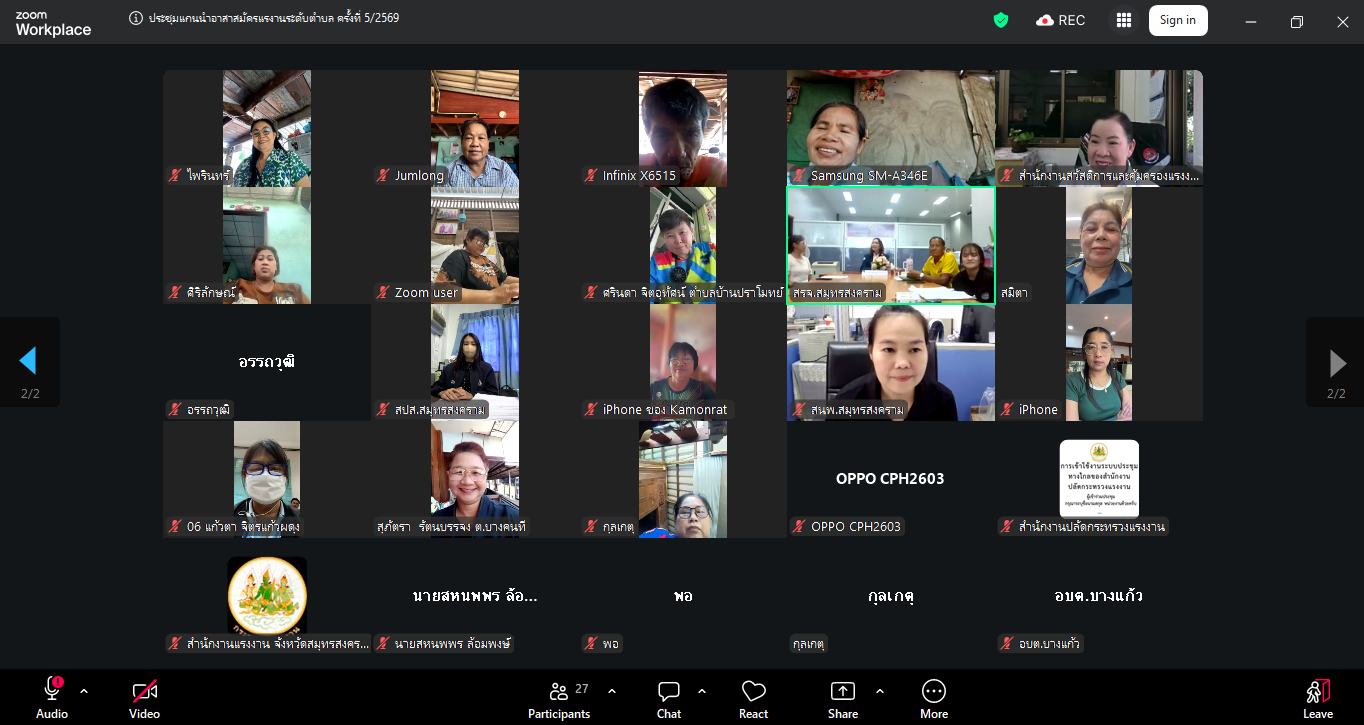Click the Sign in button
The width and height of the screenshot is (1364, 725).
(1177, 20)
